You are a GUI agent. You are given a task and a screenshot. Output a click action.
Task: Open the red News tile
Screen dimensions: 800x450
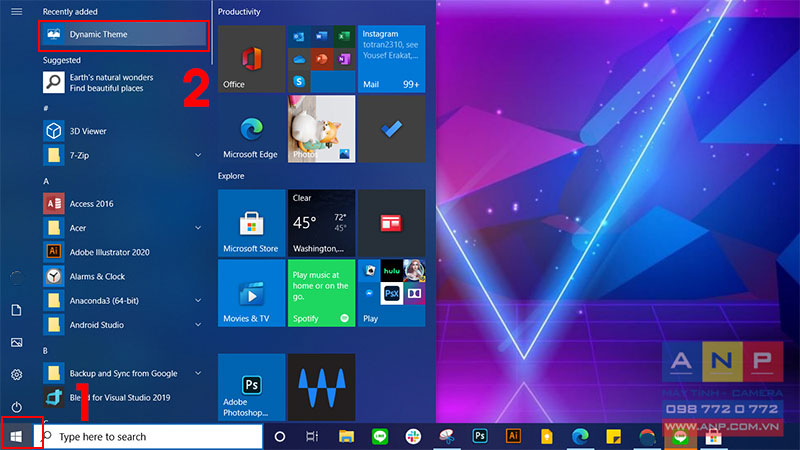pyautogui.click(x=391, y=223)
